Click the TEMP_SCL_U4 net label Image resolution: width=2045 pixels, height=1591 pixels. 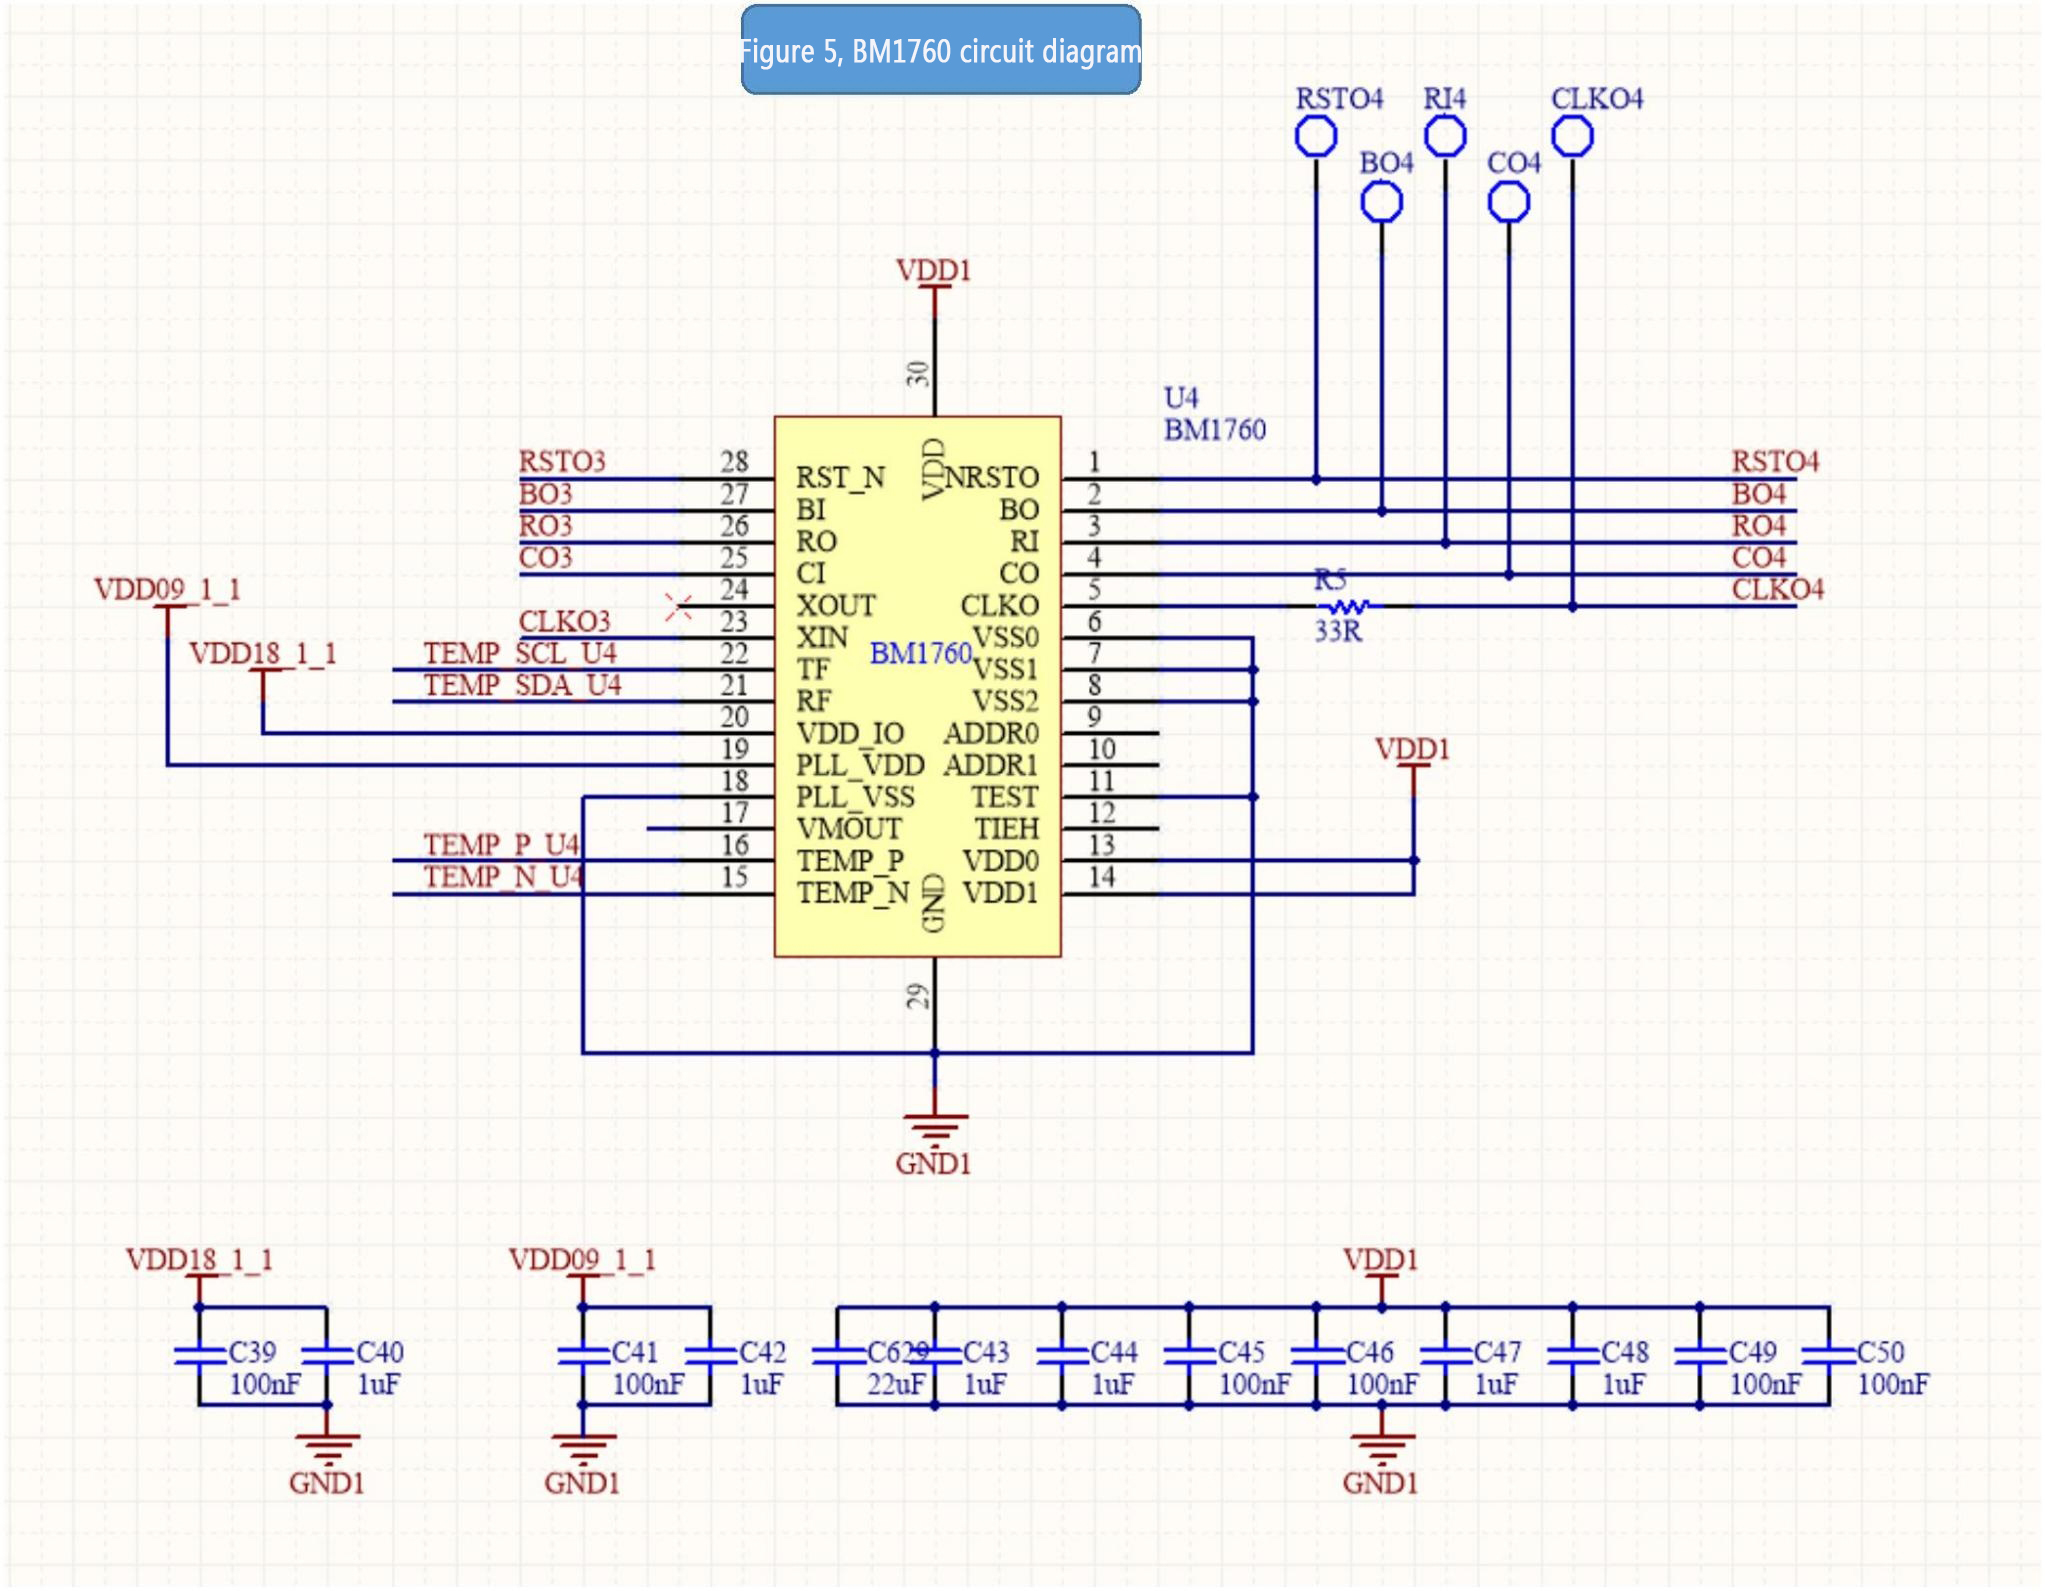click(520, 653)
